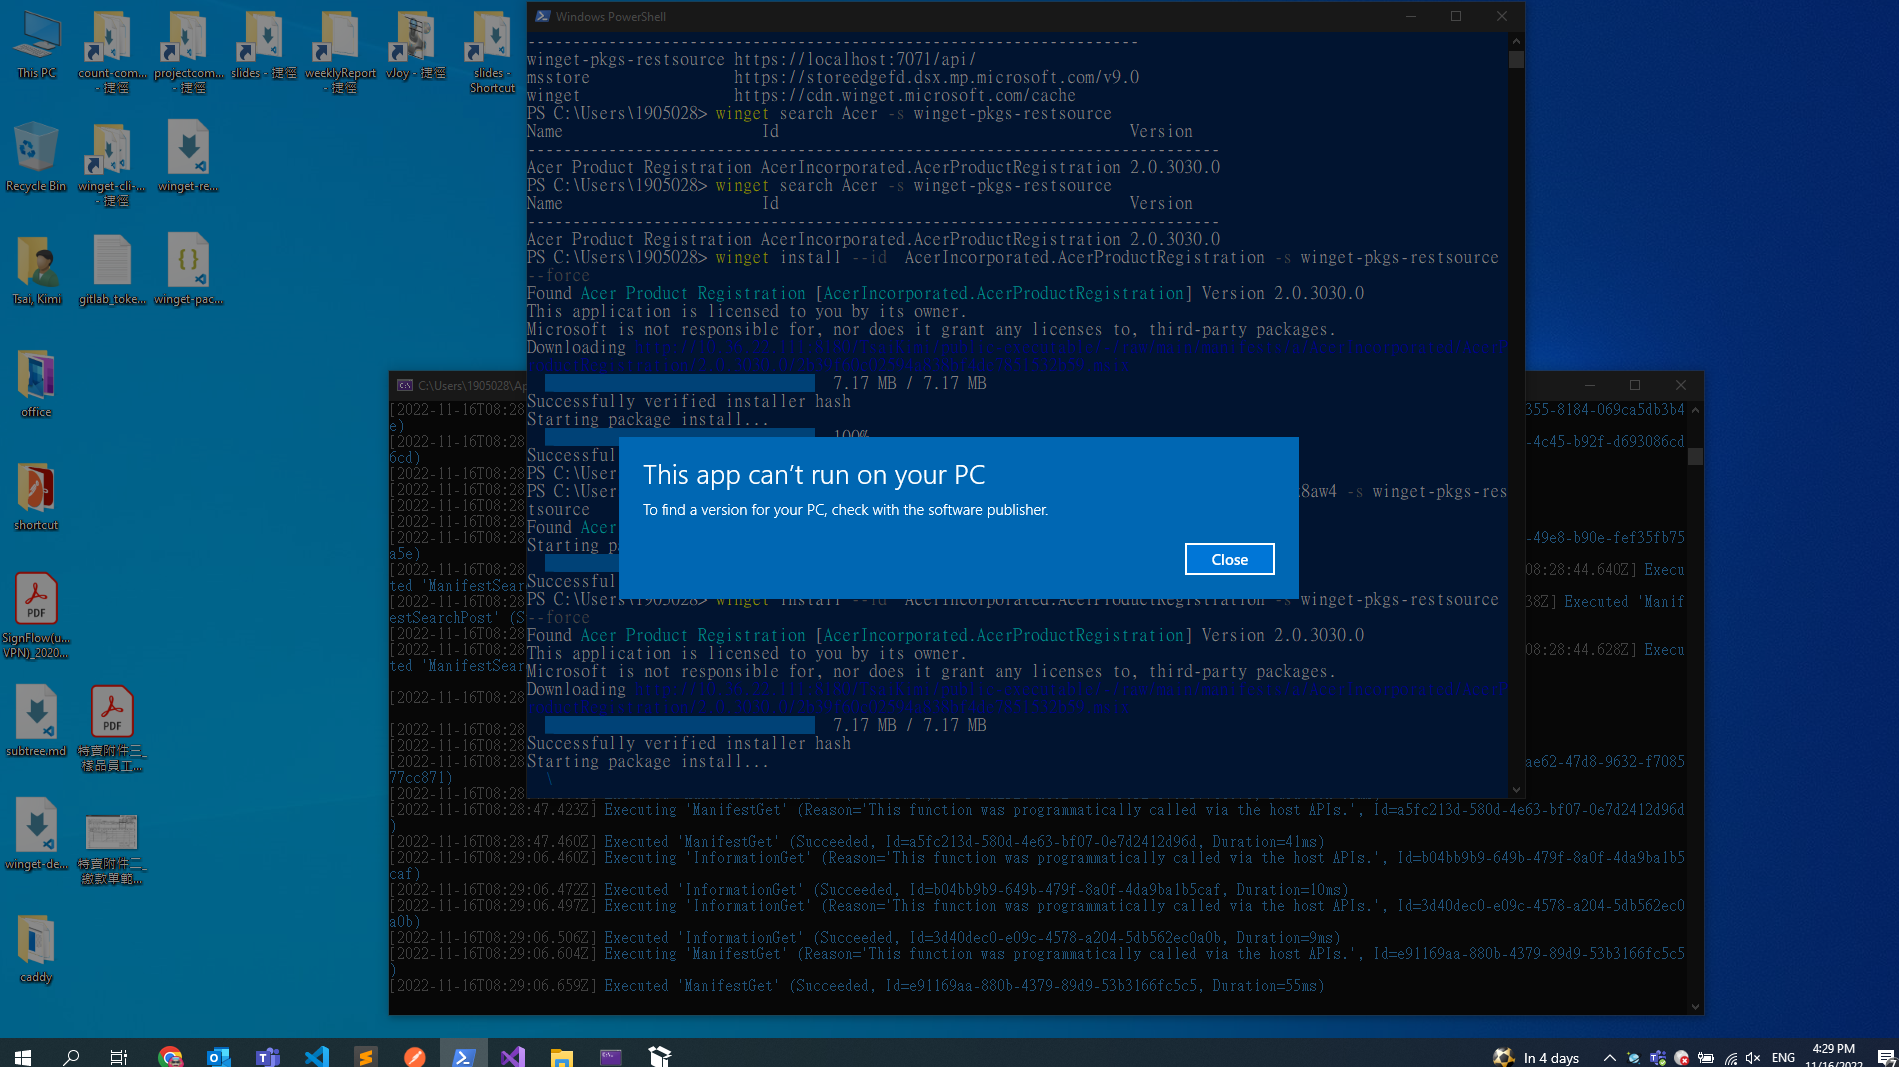This screenshot has width=1899, height=1067.
Task: Click the PowerShell vertical scrollbar thumb
Action: coord(1516,59)
